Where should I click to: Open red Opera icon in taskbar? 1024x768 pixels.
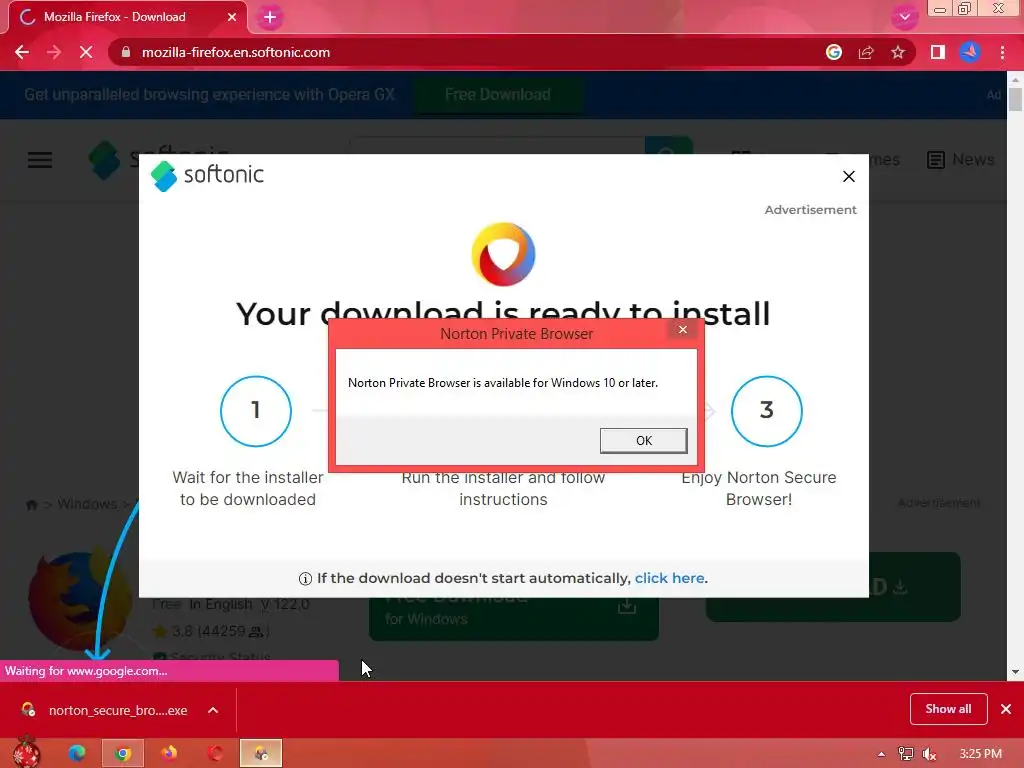(215, 753)
